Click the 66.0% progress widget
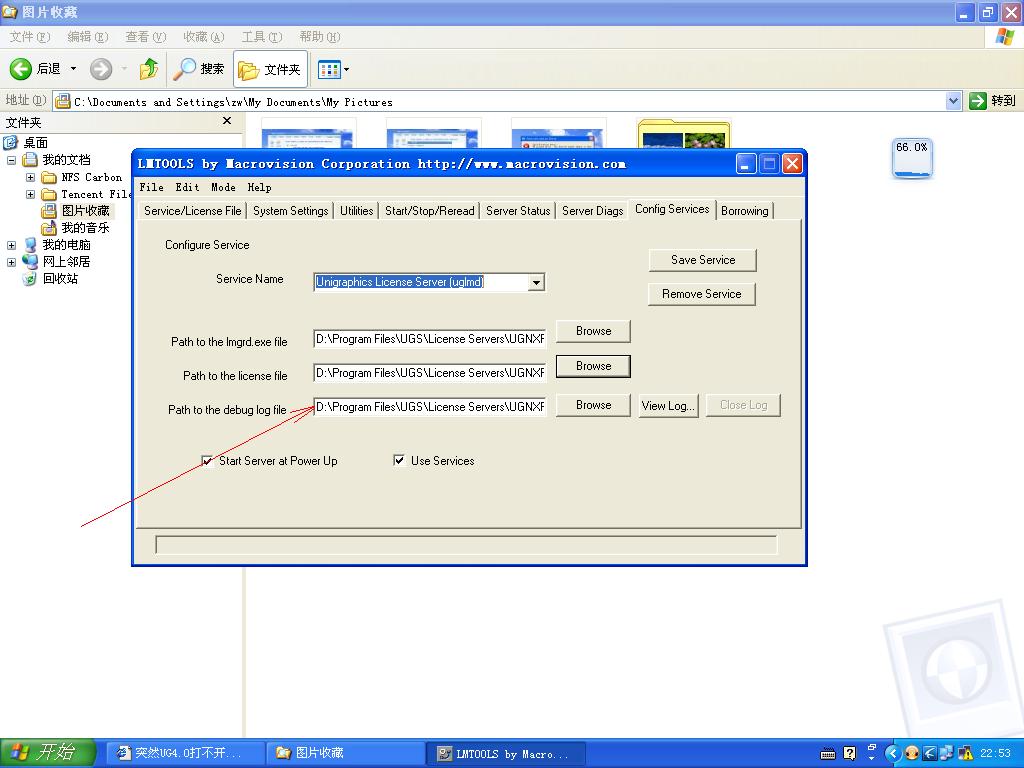 tap(912, 158)
